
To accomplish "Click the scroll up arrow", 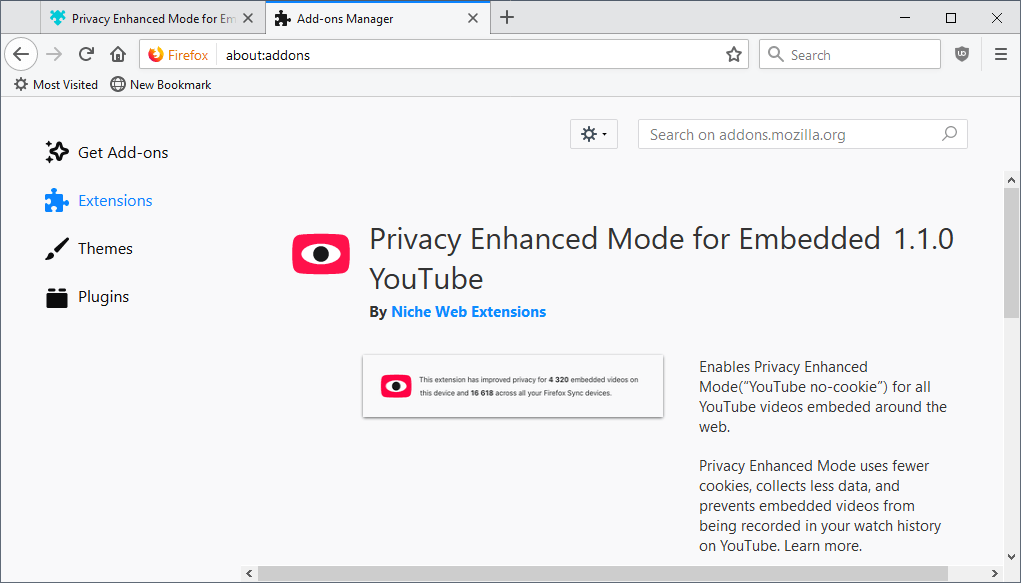I will click(x=1011, y=180).
